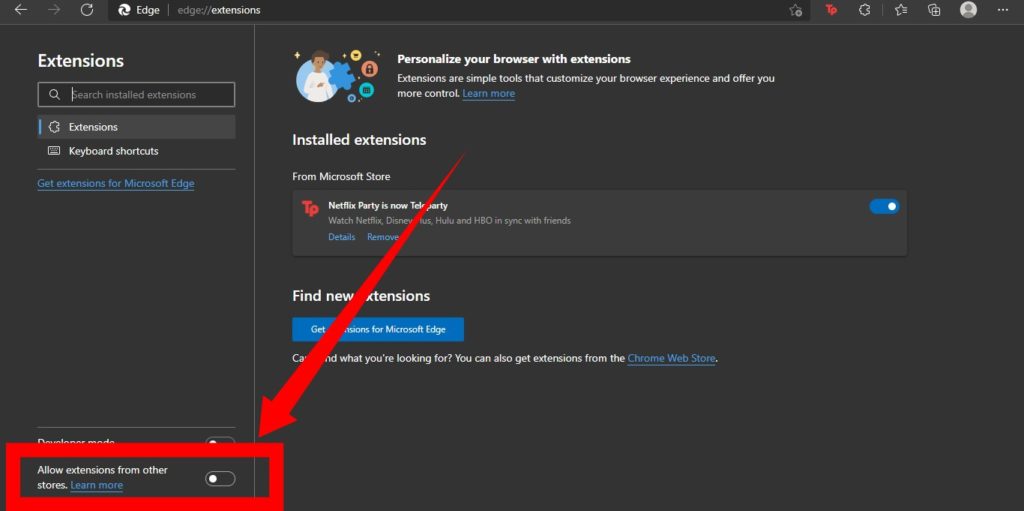This screenshot has width=1024, height=511.
Task: Go back with the browser back arrow
Action: point(21,10)
